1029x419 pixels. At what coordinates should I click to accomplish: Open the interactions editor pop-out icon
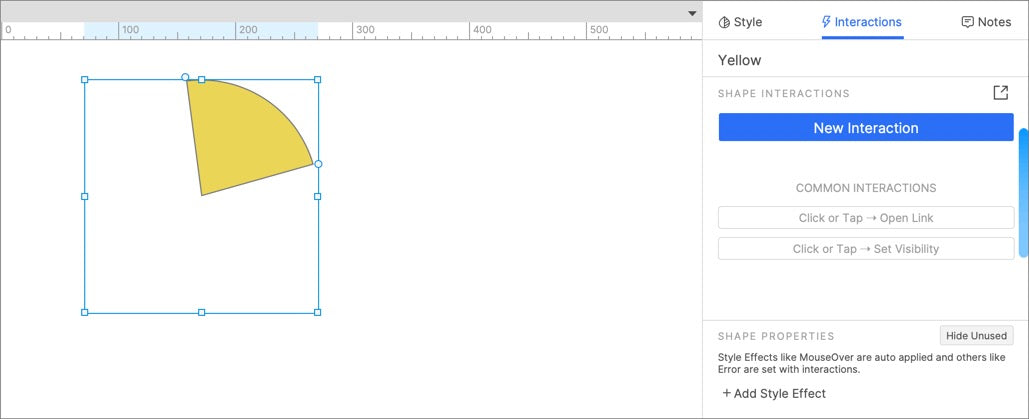(1000, 93)
